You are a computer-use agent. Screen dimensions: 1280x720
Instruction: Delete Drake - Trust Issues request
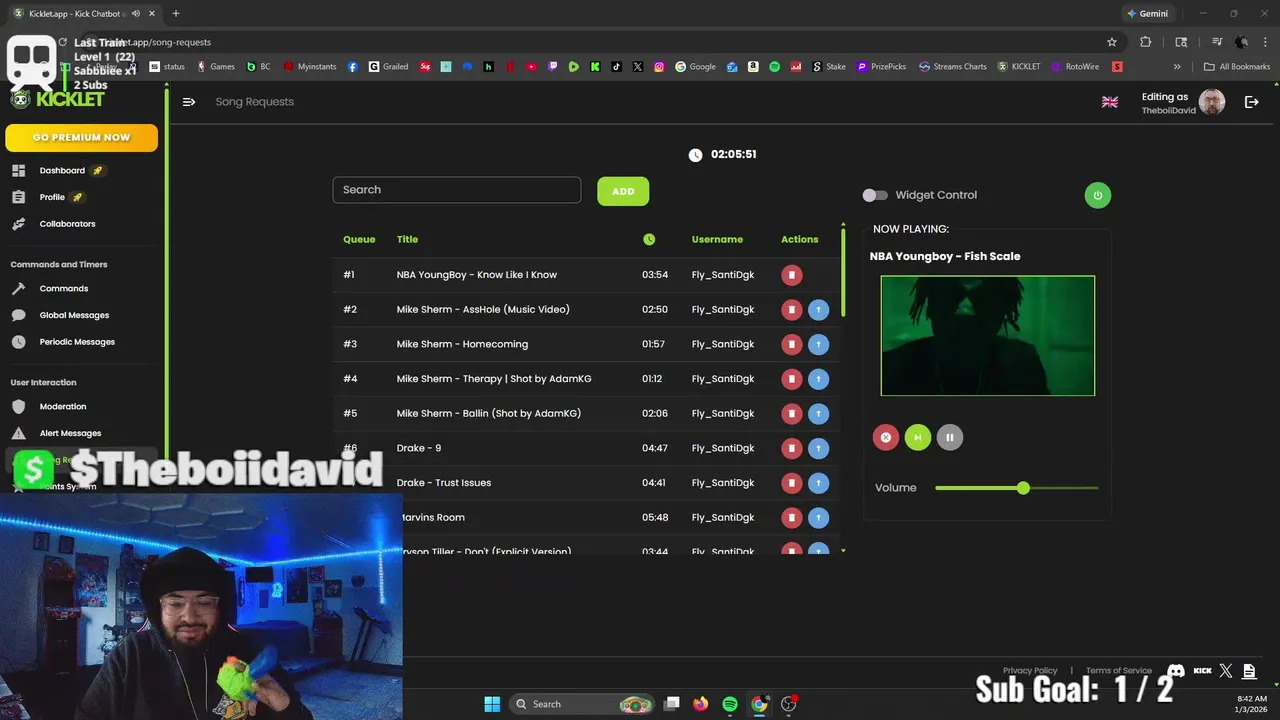click(791, 483)
